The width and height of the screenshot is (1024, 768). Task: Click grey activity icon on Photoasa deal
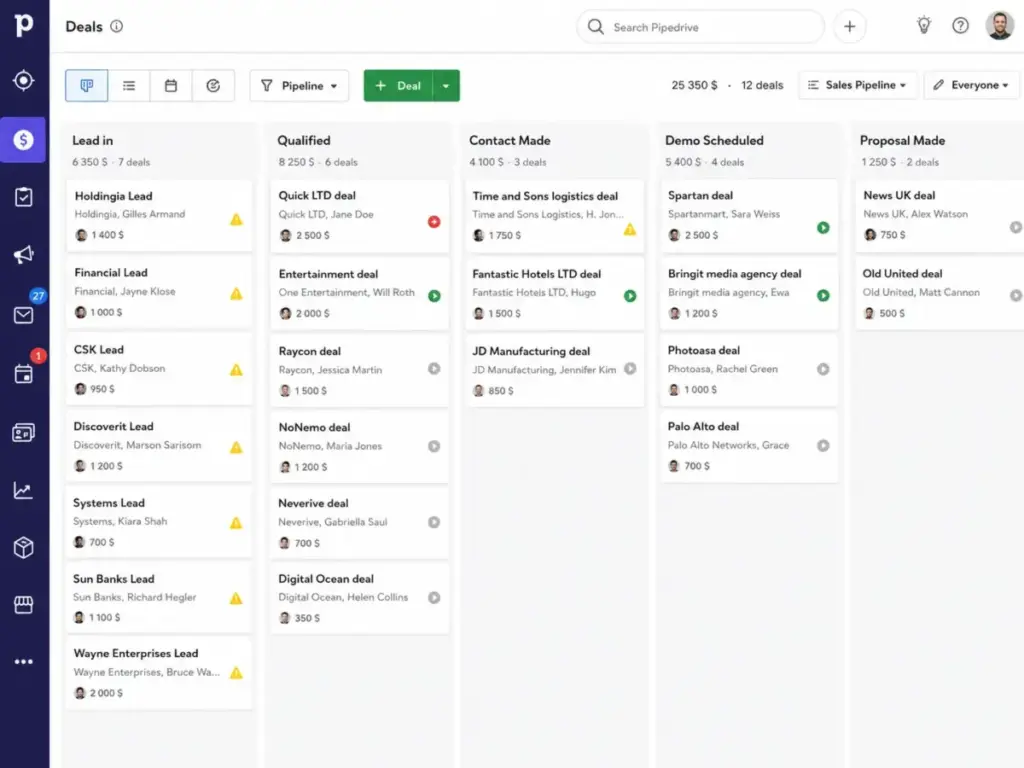pos(823,370)
